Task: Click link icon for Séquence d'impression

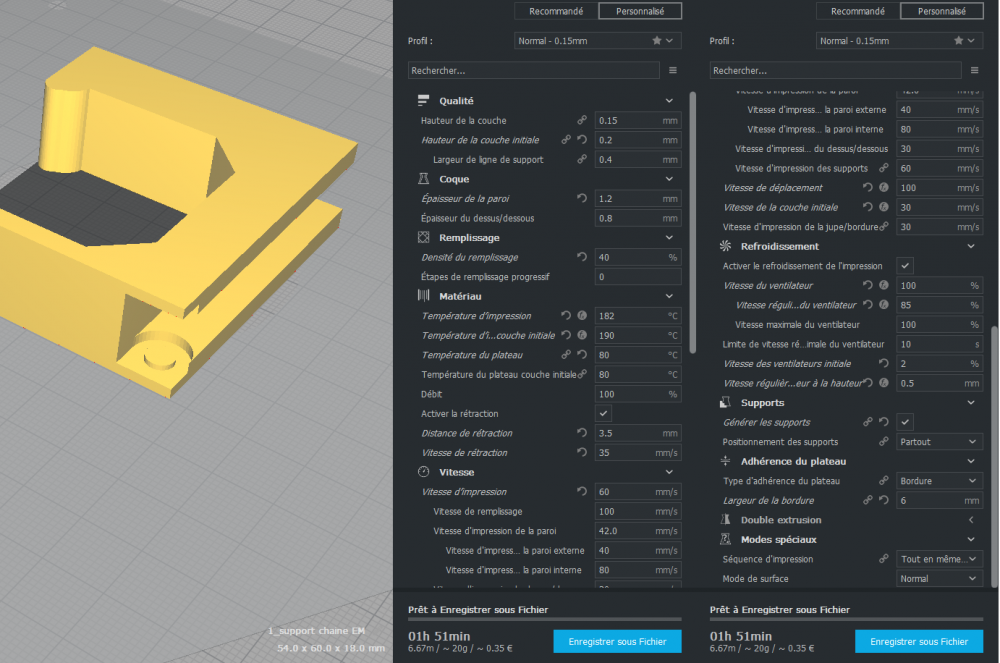Action: pos(883,559)
